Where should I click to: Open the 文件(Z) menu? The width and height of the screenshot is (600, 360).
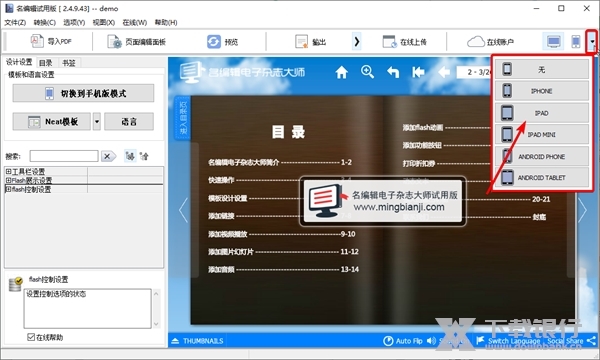coord(15,23)
